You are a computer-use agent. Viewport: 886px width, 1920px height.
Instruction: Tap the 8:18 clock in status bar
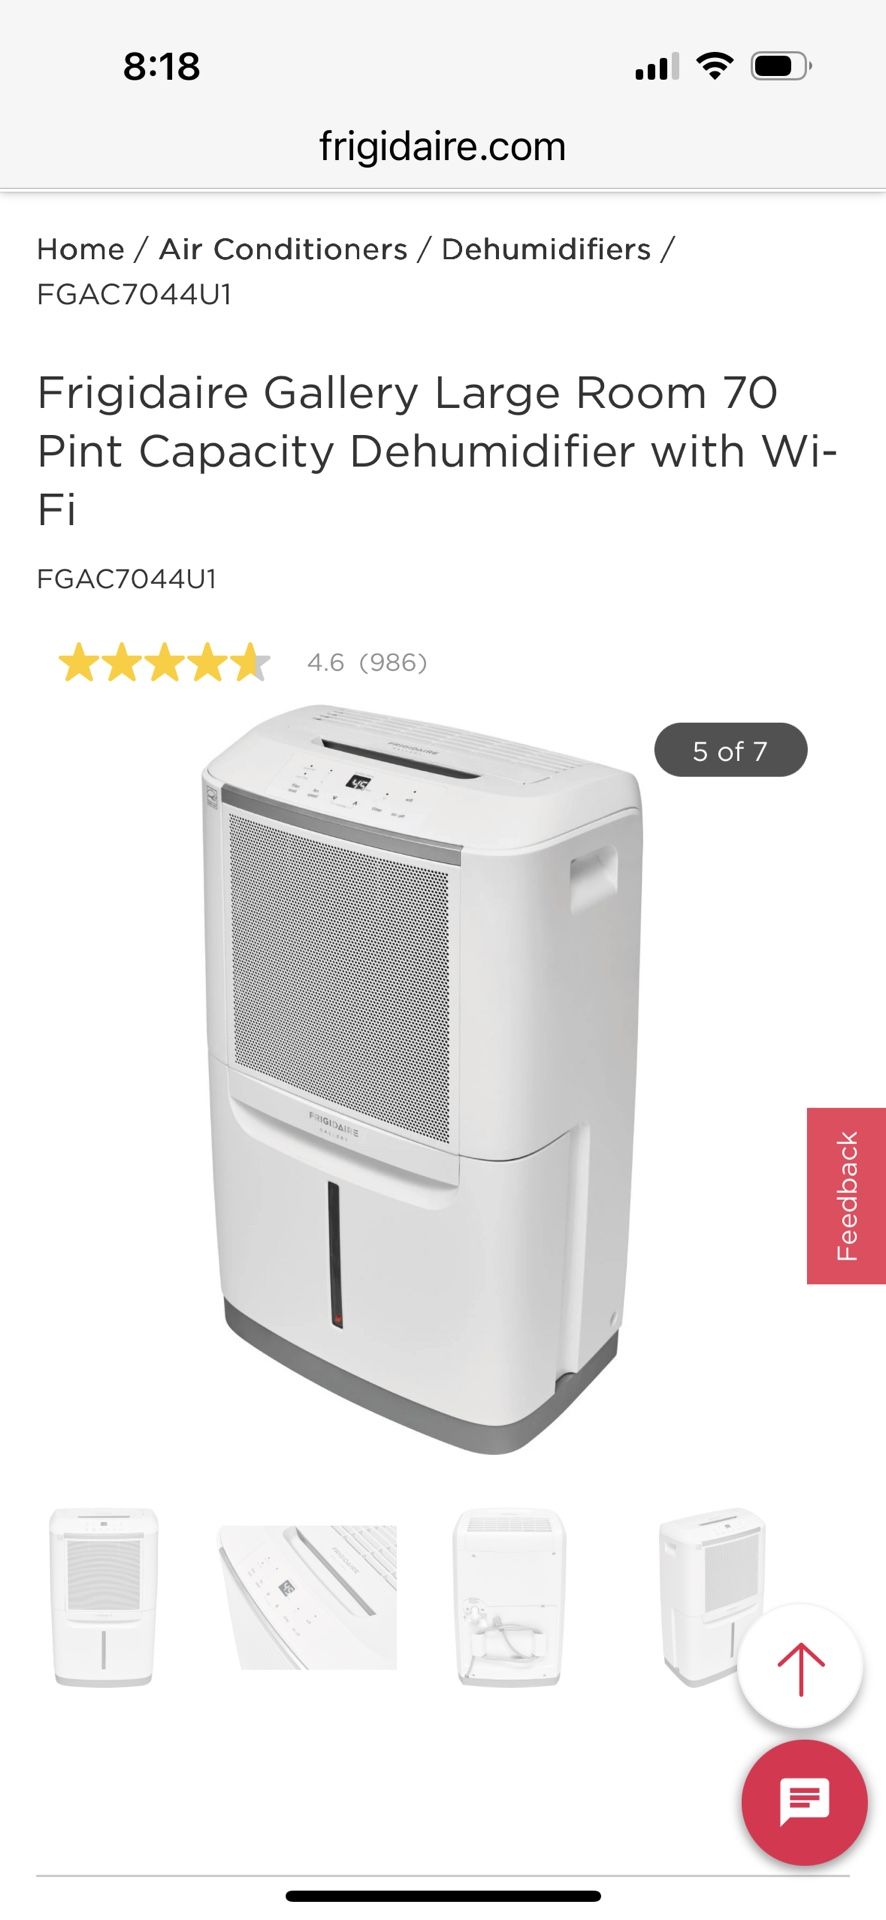(162, 67)
